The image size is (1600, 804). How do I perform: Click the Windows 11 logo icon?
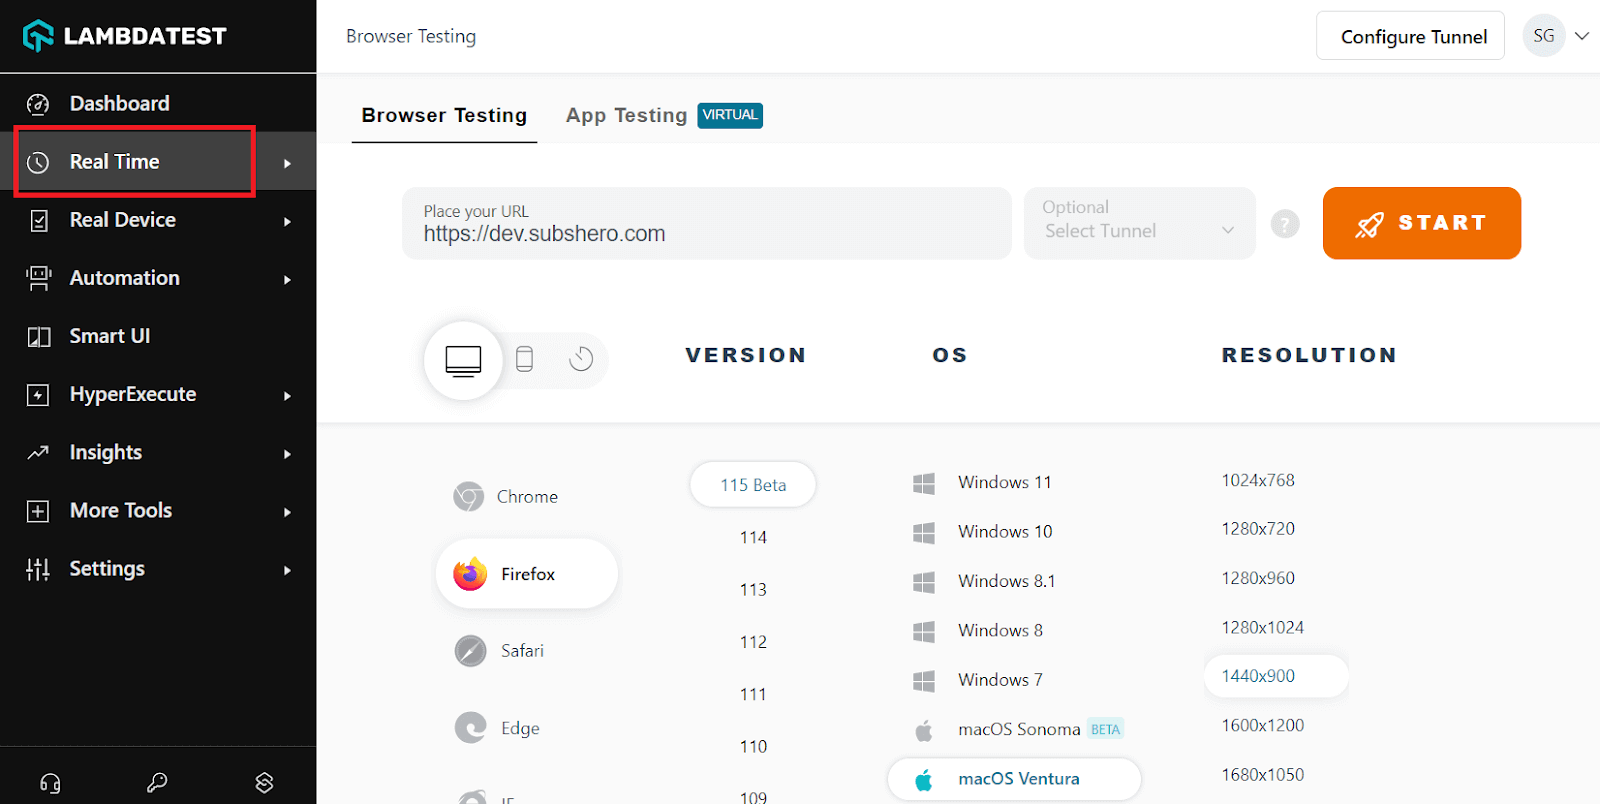coord(924,483)
